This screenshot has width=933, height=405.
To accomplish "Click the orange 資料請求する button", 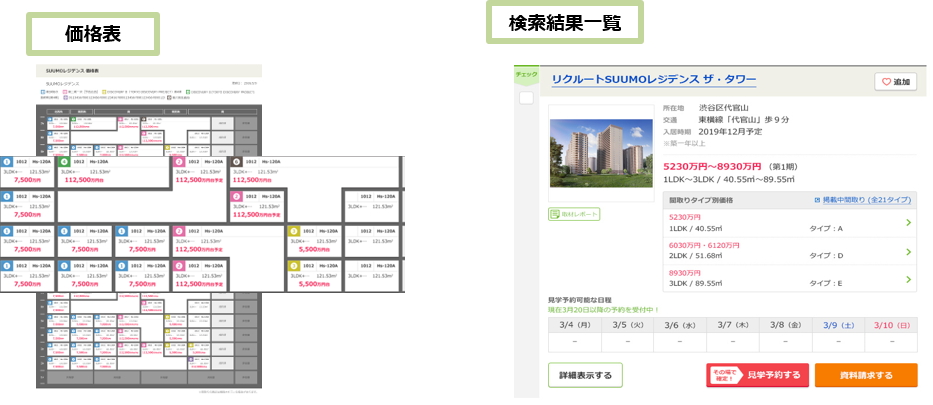I will (866, 375).
